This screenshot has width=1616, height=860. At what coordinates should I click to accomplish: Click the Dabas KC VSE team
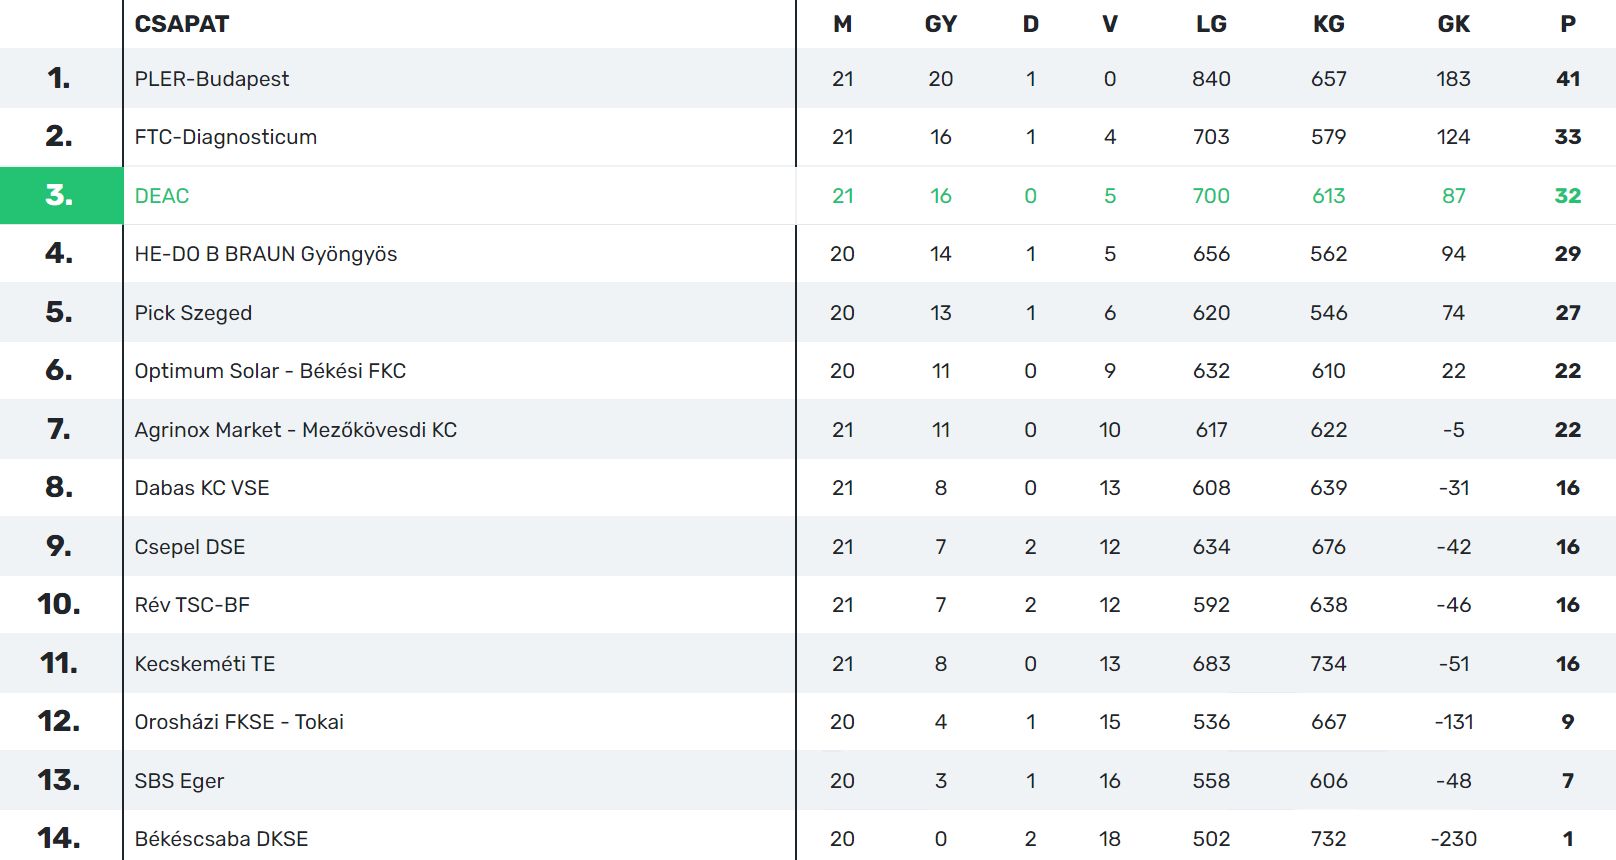202,488
